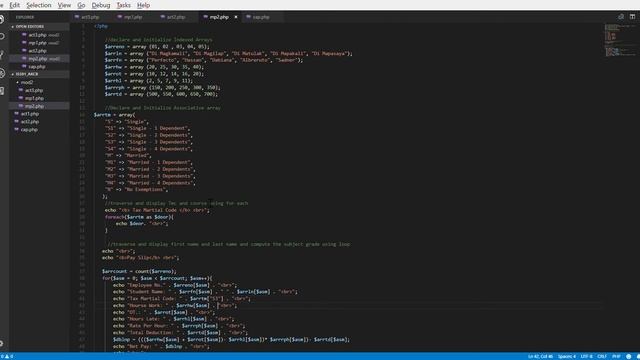Change line endings via CRLF status
640x360 pixels.
[x=602, y=356]
